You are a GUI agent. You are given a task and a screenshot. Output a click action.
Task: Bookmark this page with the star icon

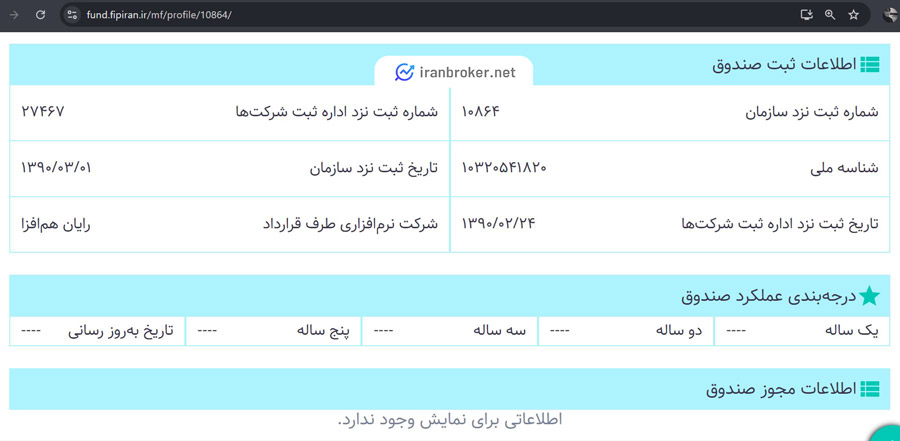tap(854, 15)
